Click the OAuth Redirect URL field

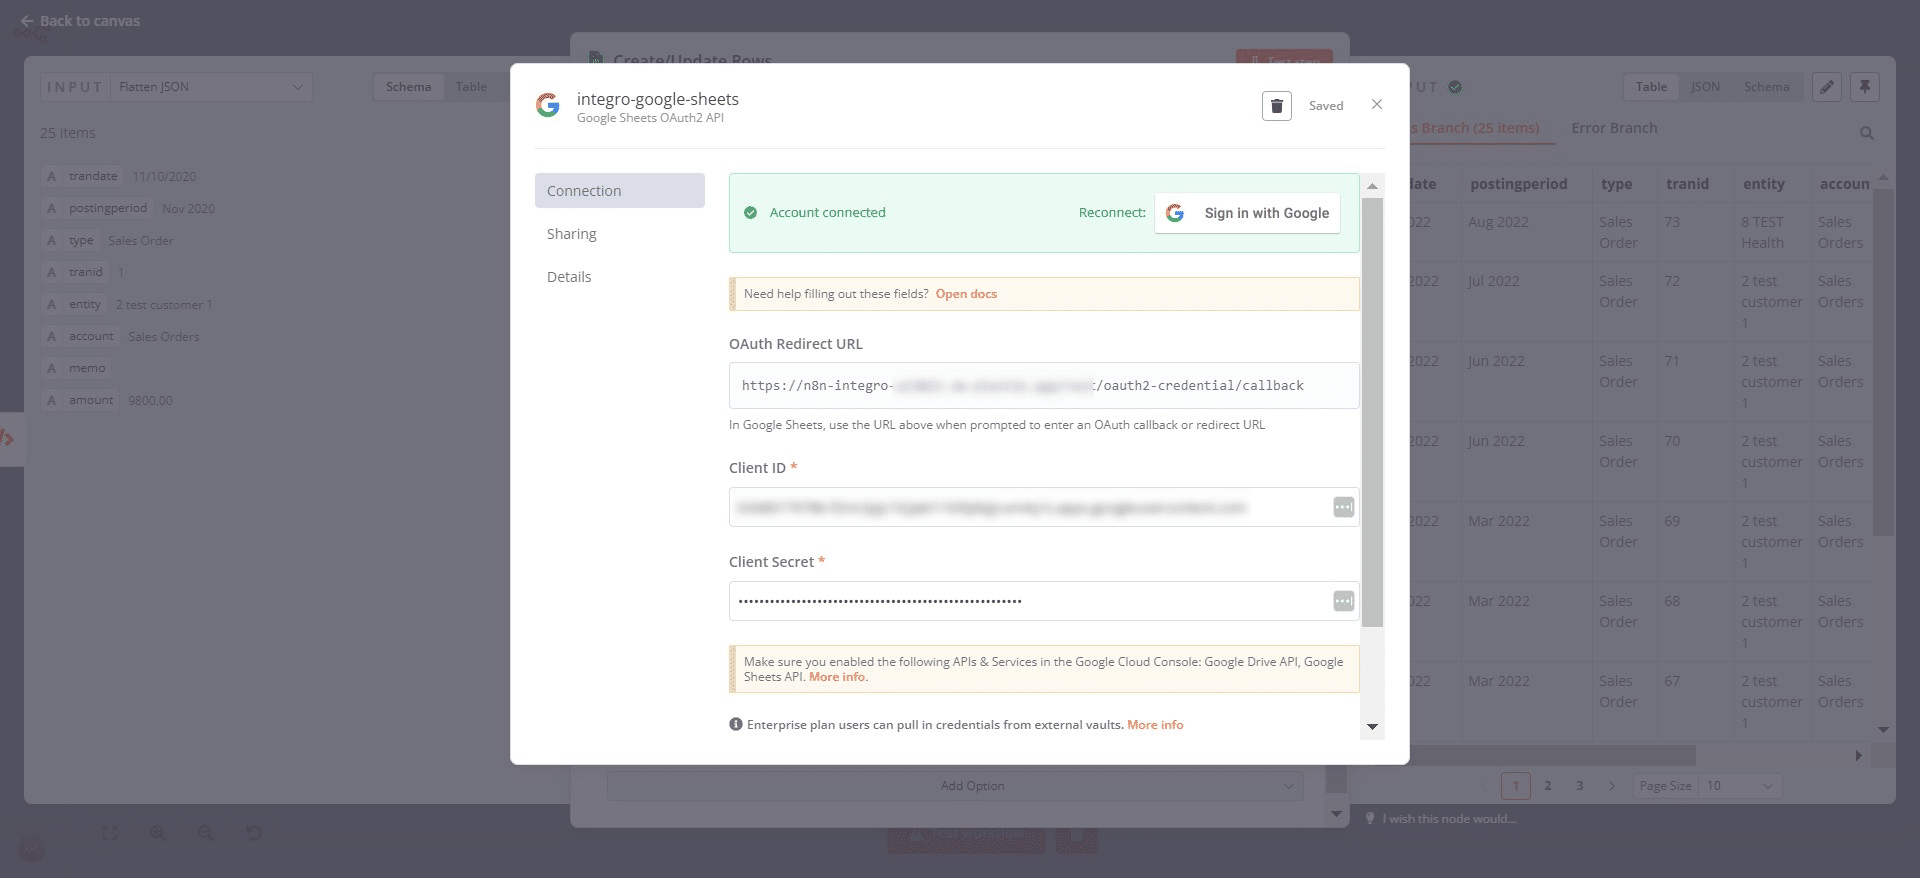point(1043,386)
